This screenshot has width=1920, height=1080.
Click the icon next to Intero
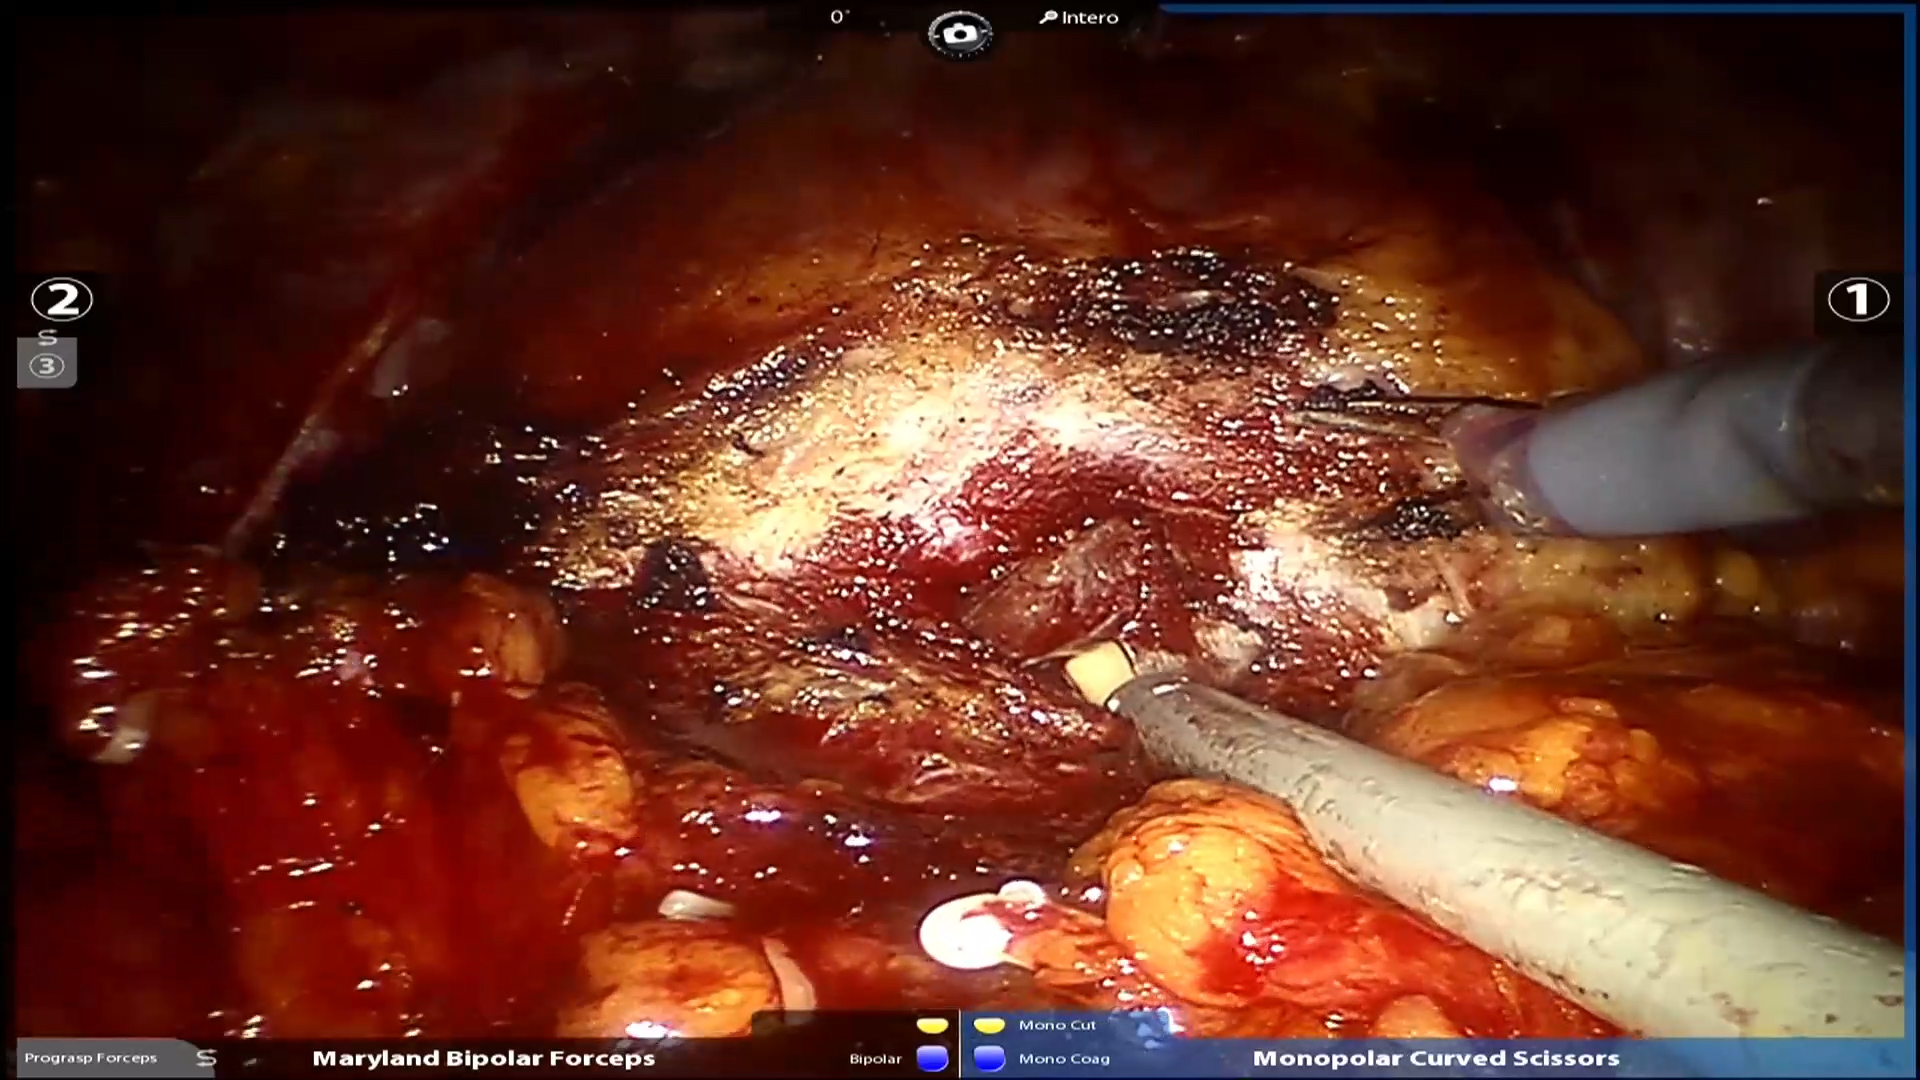[1048, 17]
